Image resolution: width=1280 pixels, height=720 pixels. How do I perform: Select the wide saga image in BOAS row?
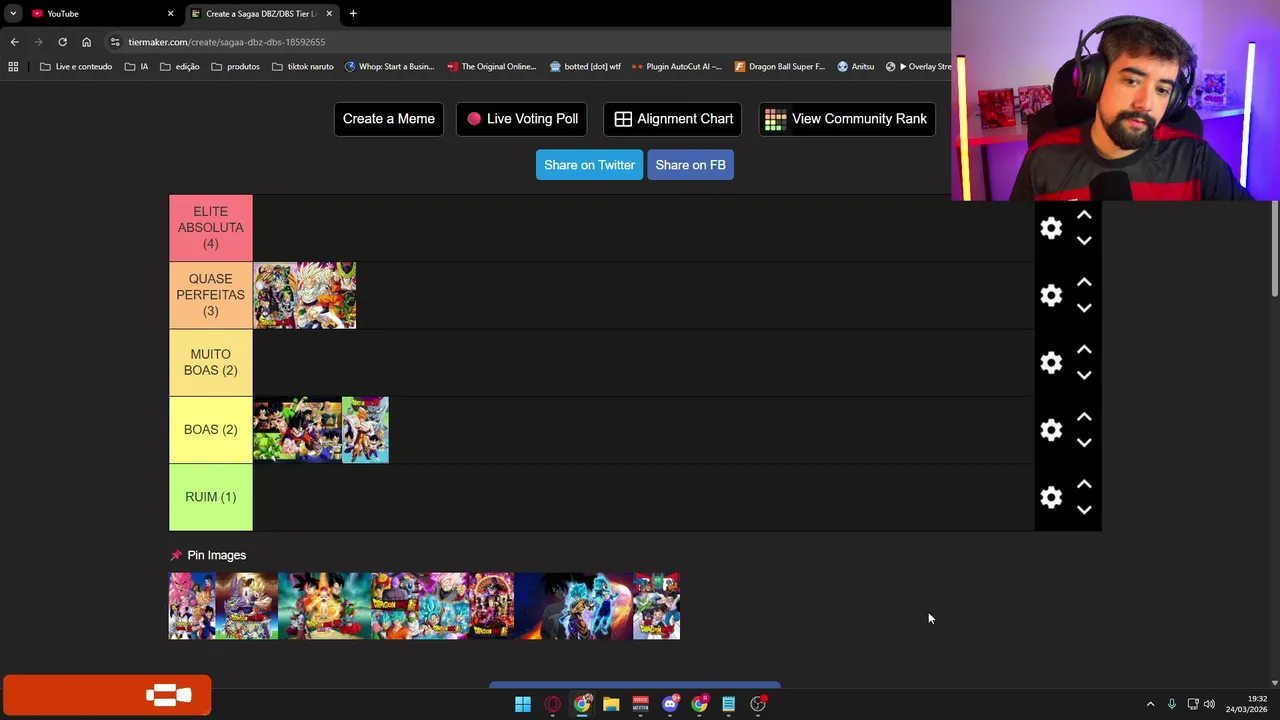[x=297, y=430]
